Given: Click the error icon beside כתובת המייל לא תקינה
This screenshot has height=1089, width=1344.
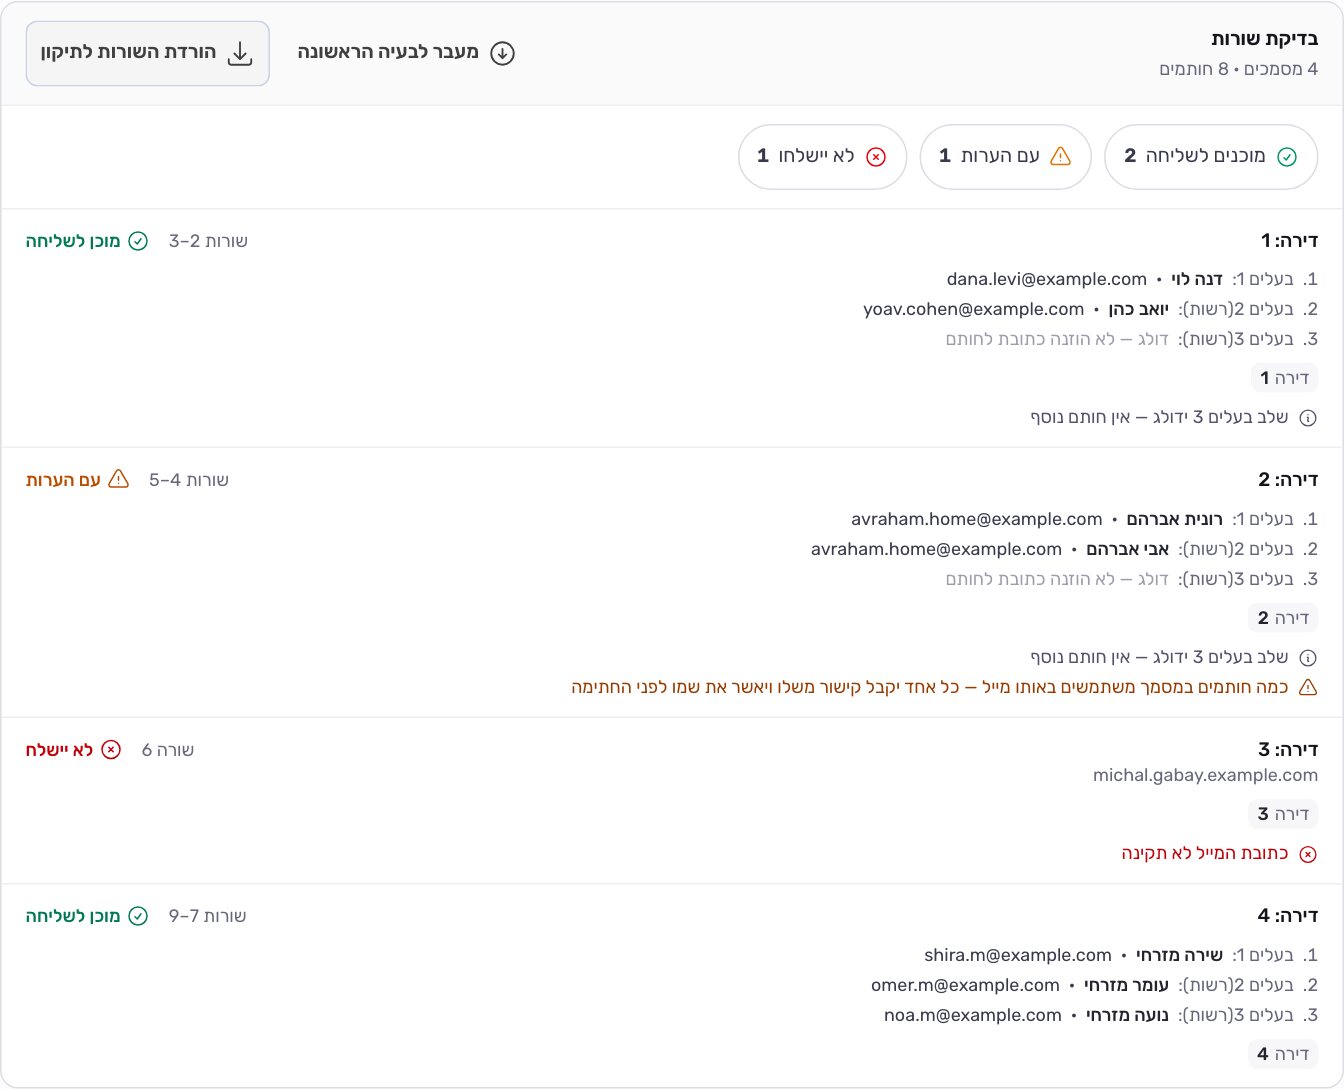Looking at the screenshot, I should 1308,854.
